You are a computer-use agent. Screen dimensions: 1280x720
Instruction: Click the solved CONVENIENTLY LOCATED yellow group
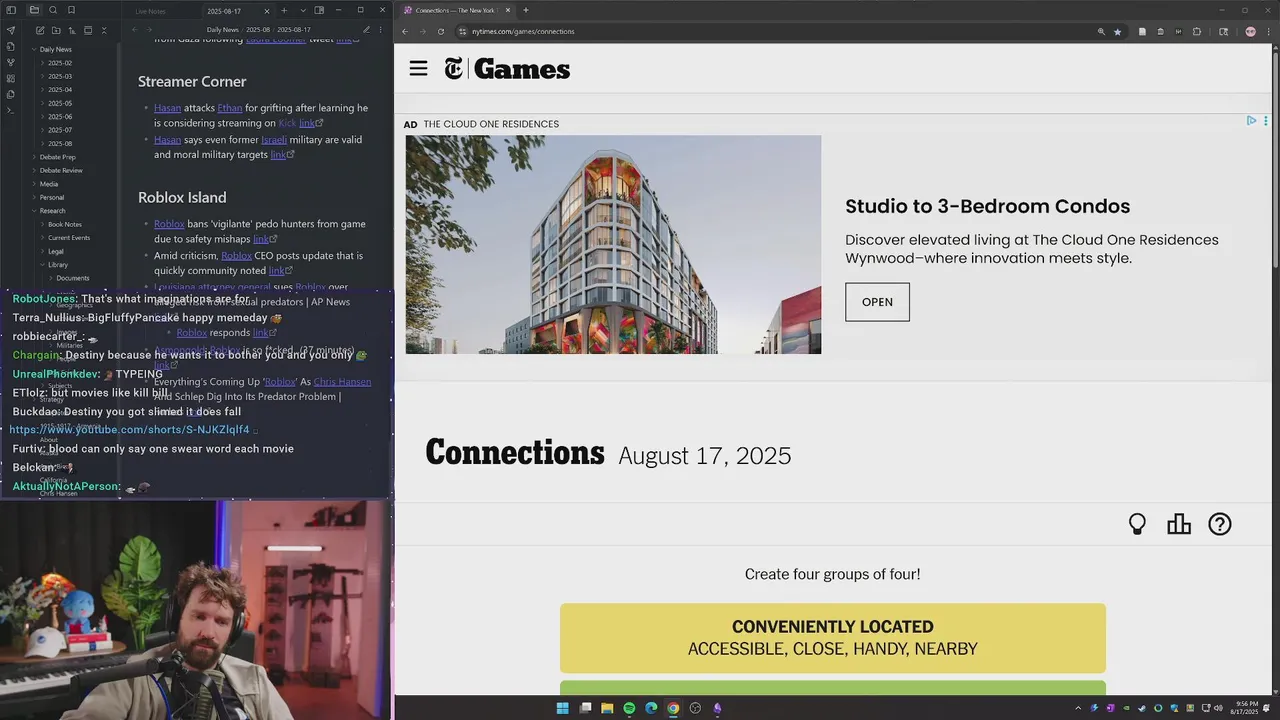[833, 638]
